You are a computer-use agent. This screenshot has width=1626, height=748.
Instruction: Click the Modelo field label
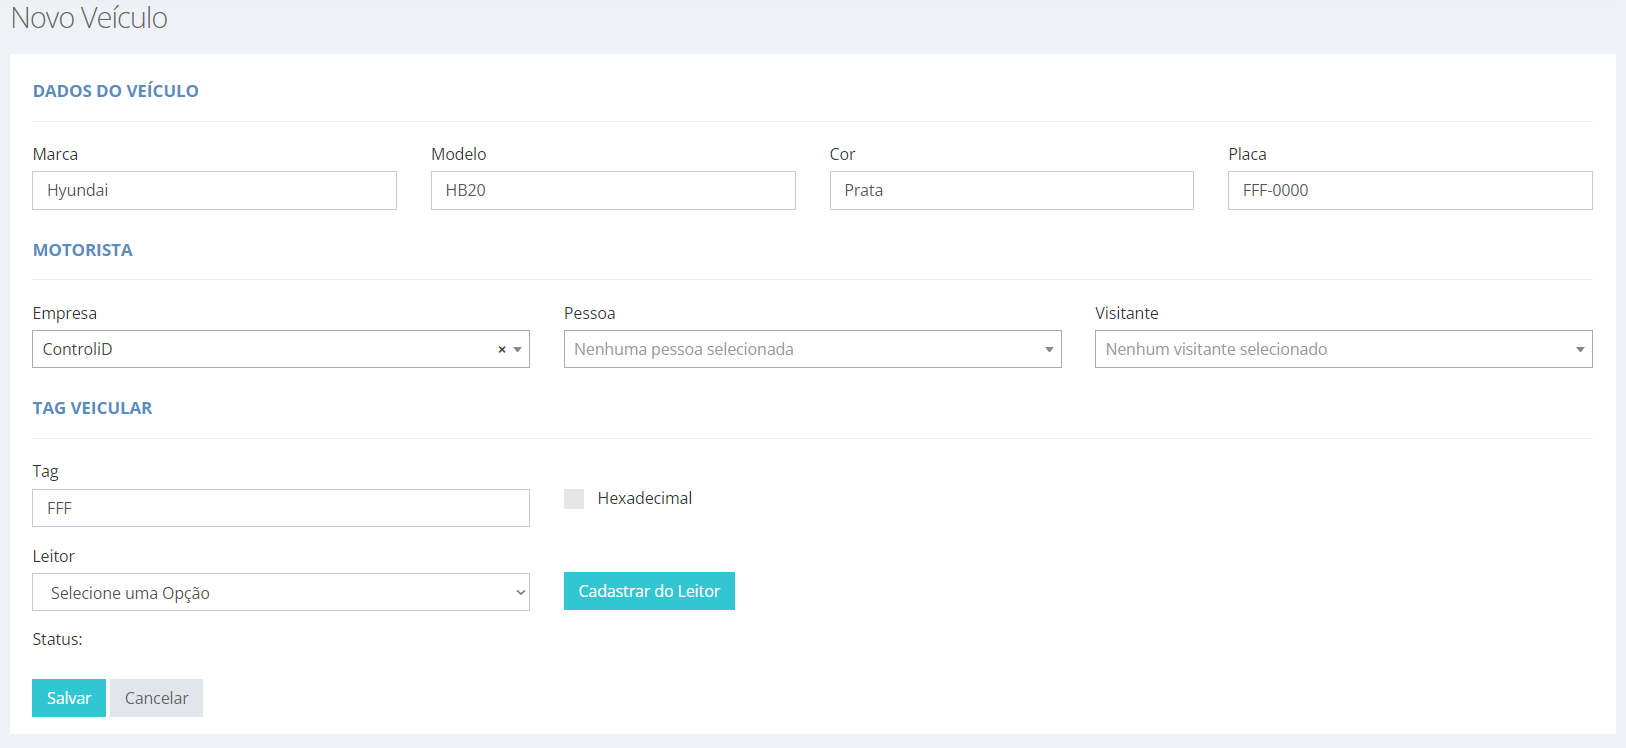(x=459, y=154)
